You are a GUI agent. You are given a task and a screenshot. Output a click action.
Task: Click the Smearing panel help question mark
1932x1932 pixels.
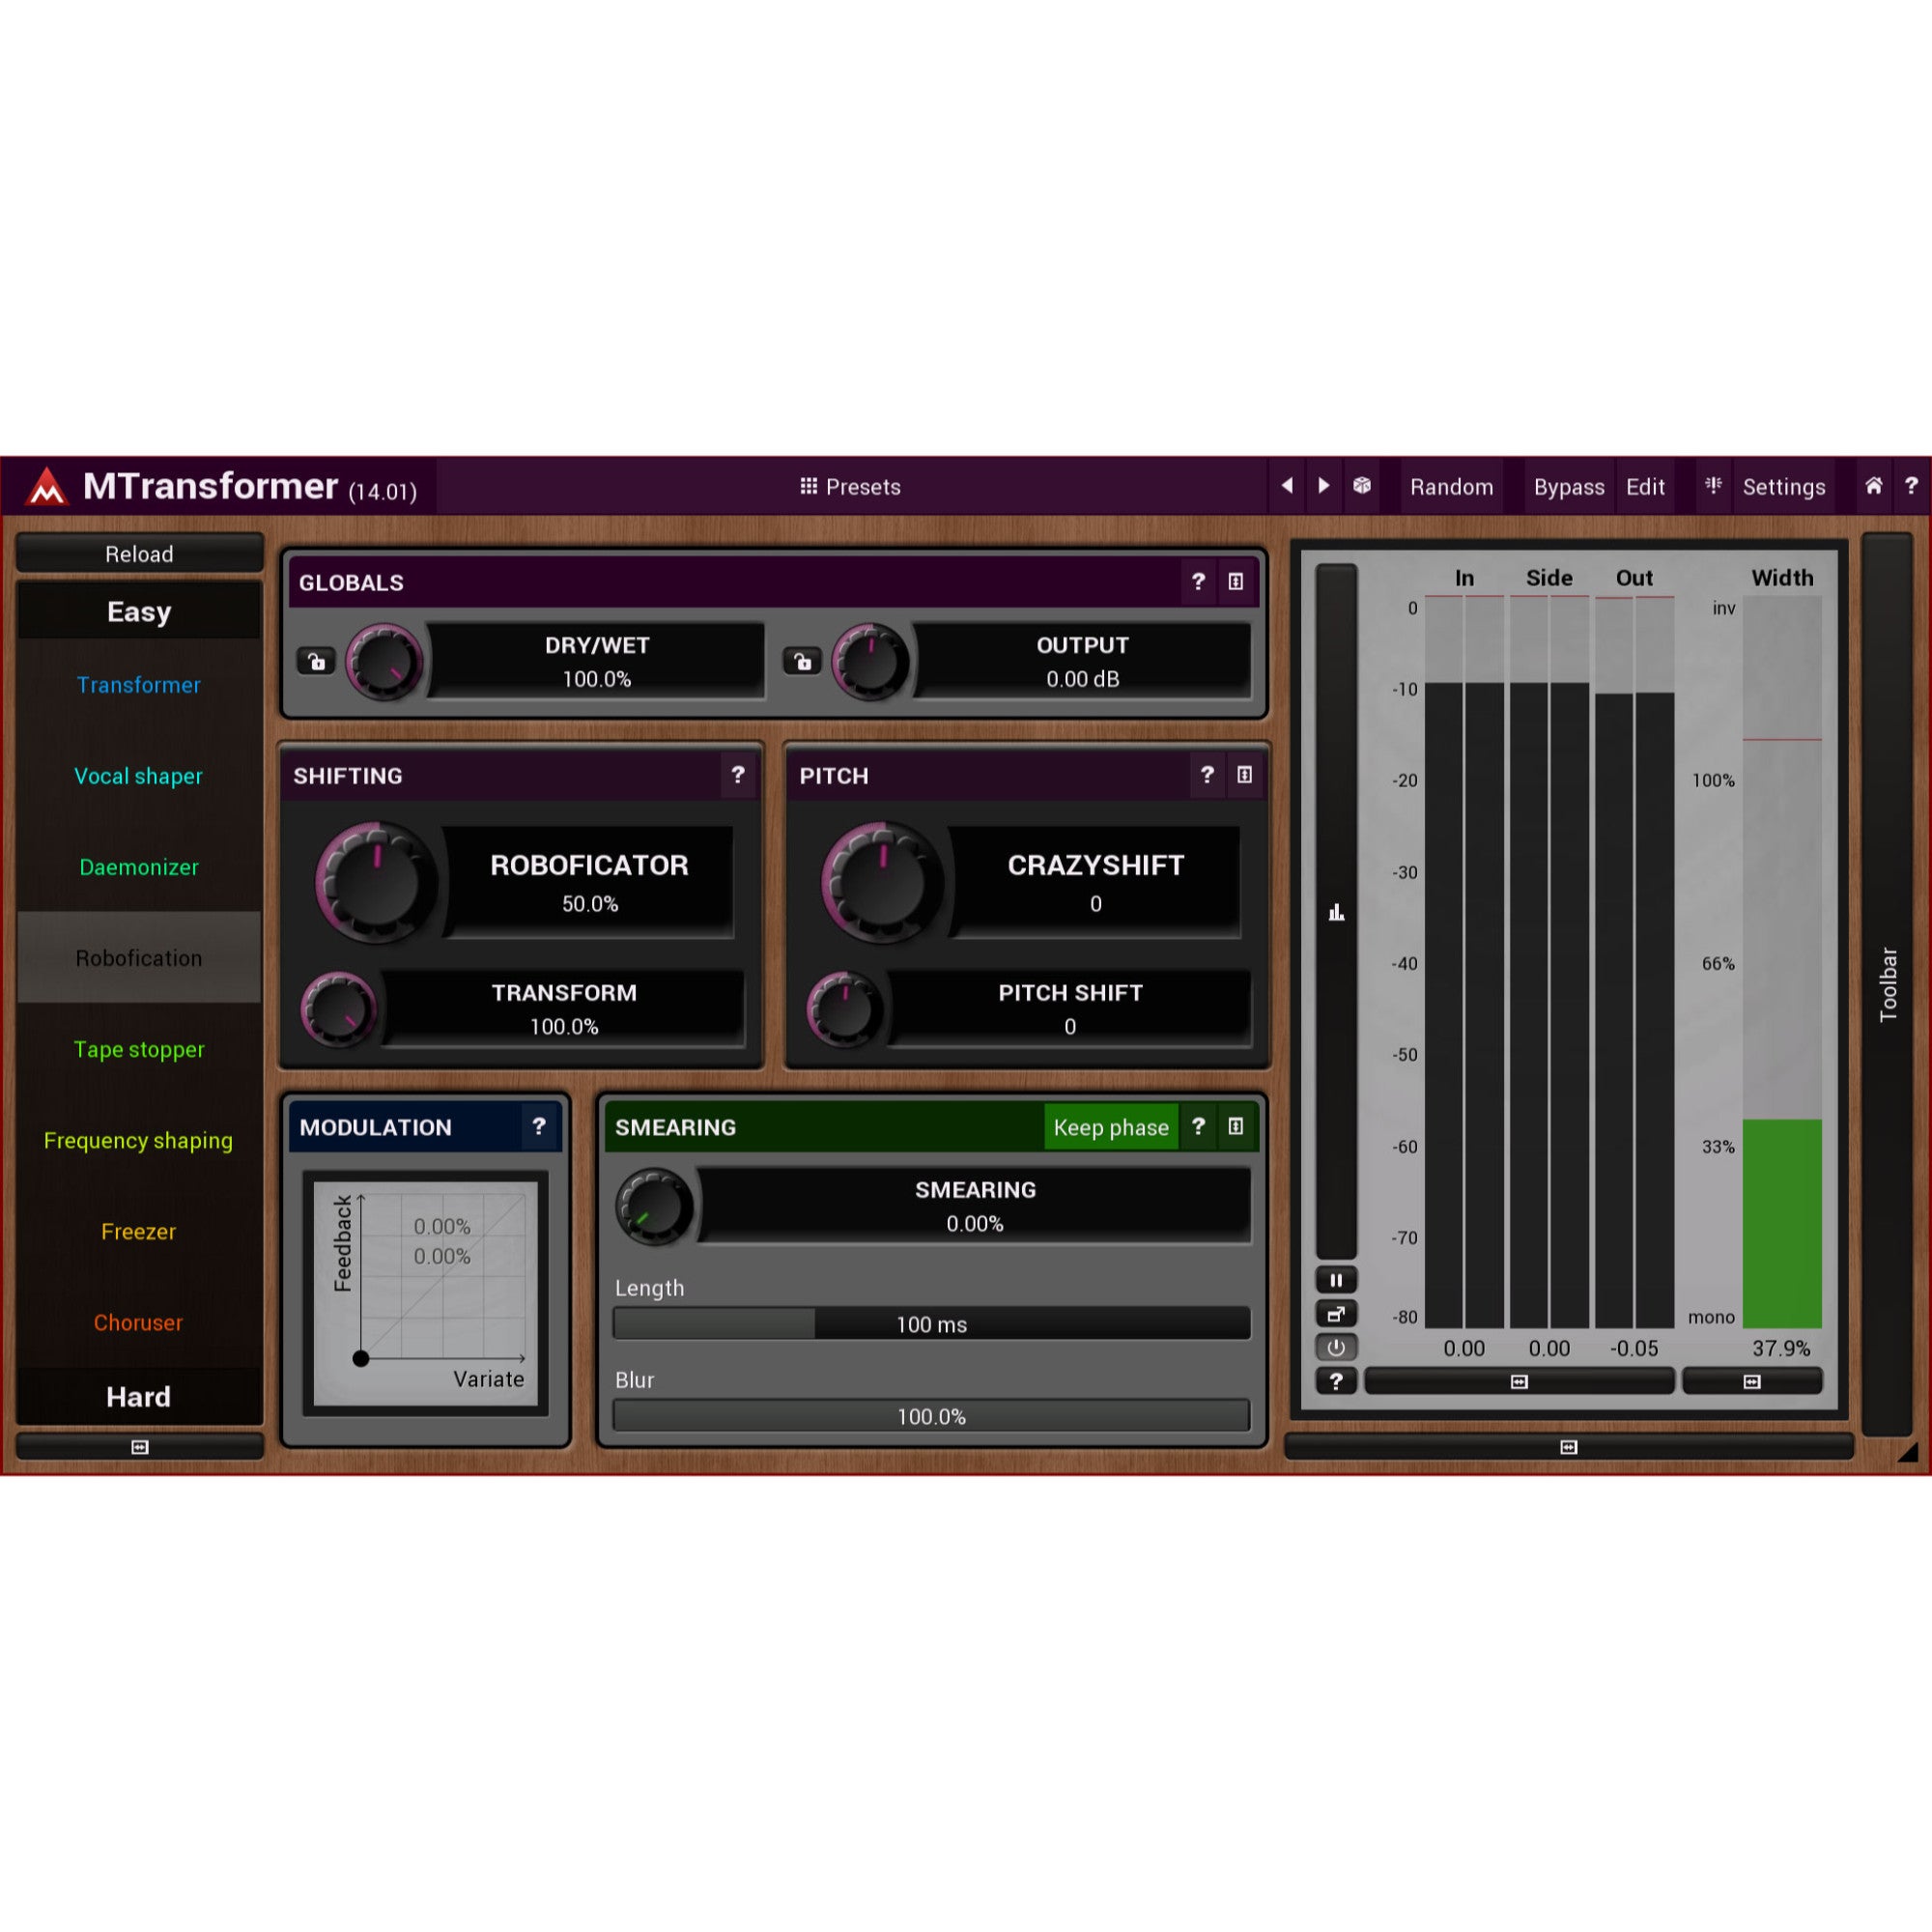(x=1198, y=1127)
